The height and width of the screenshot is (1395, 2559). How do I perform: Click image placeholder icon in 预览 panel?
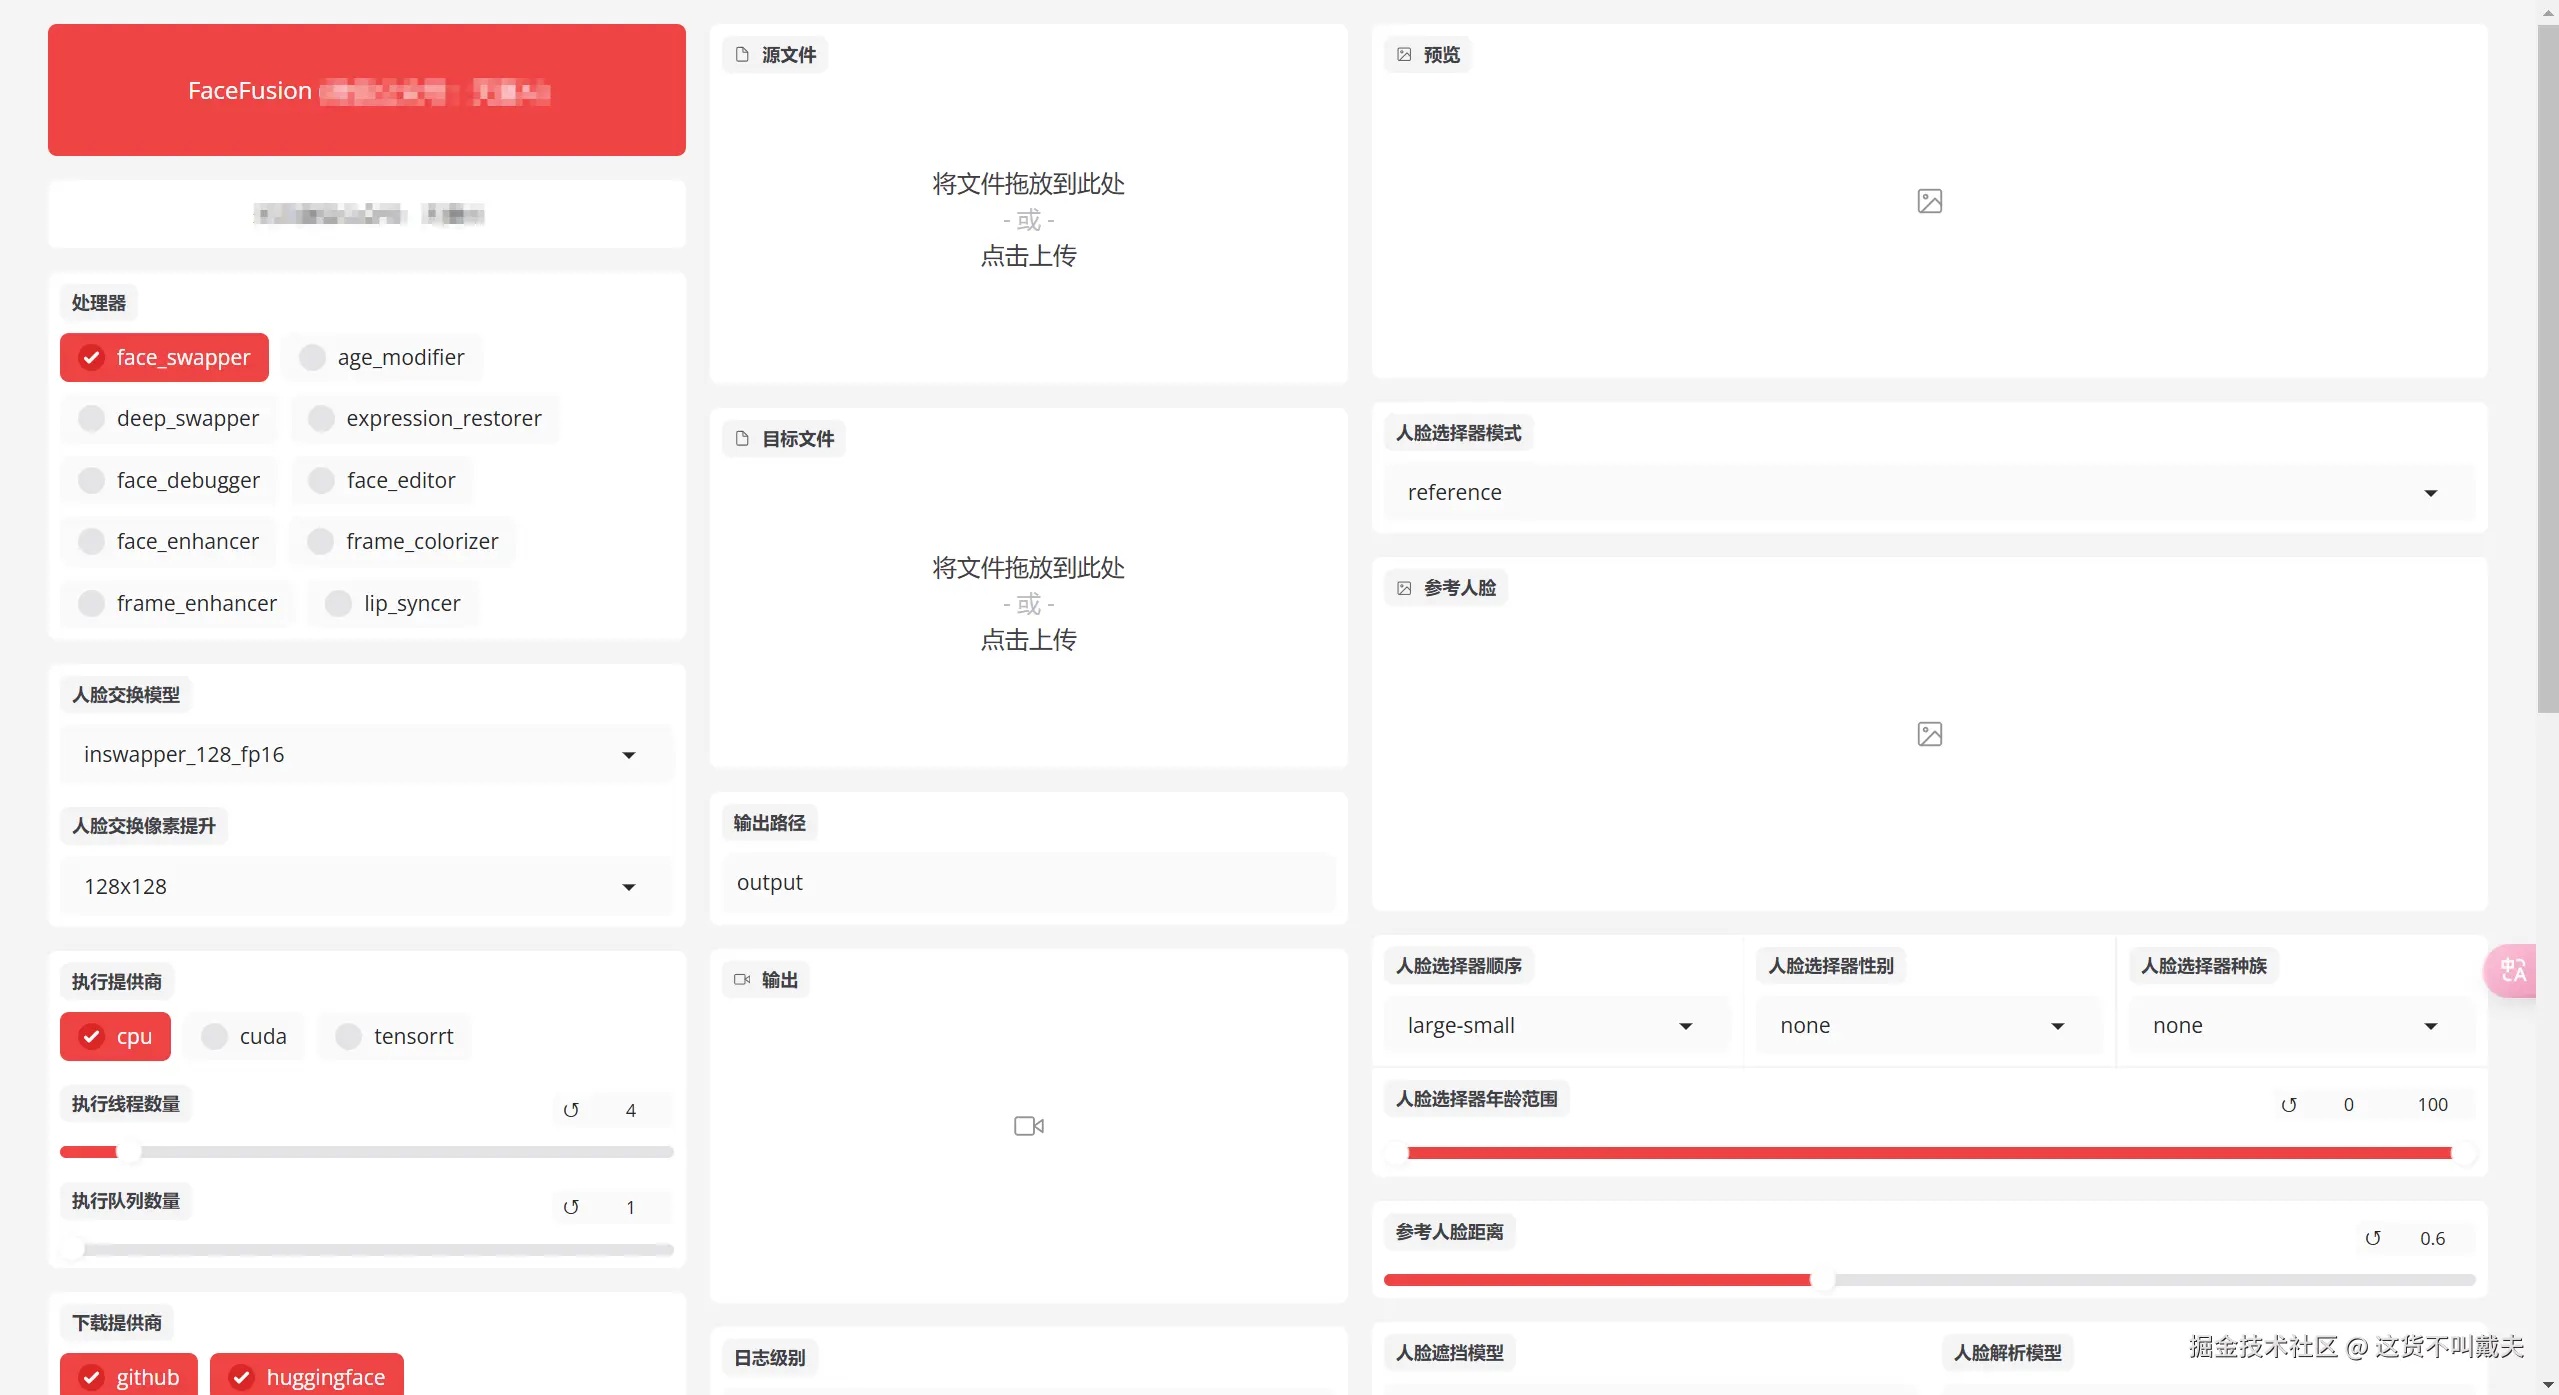point(1929,201)
